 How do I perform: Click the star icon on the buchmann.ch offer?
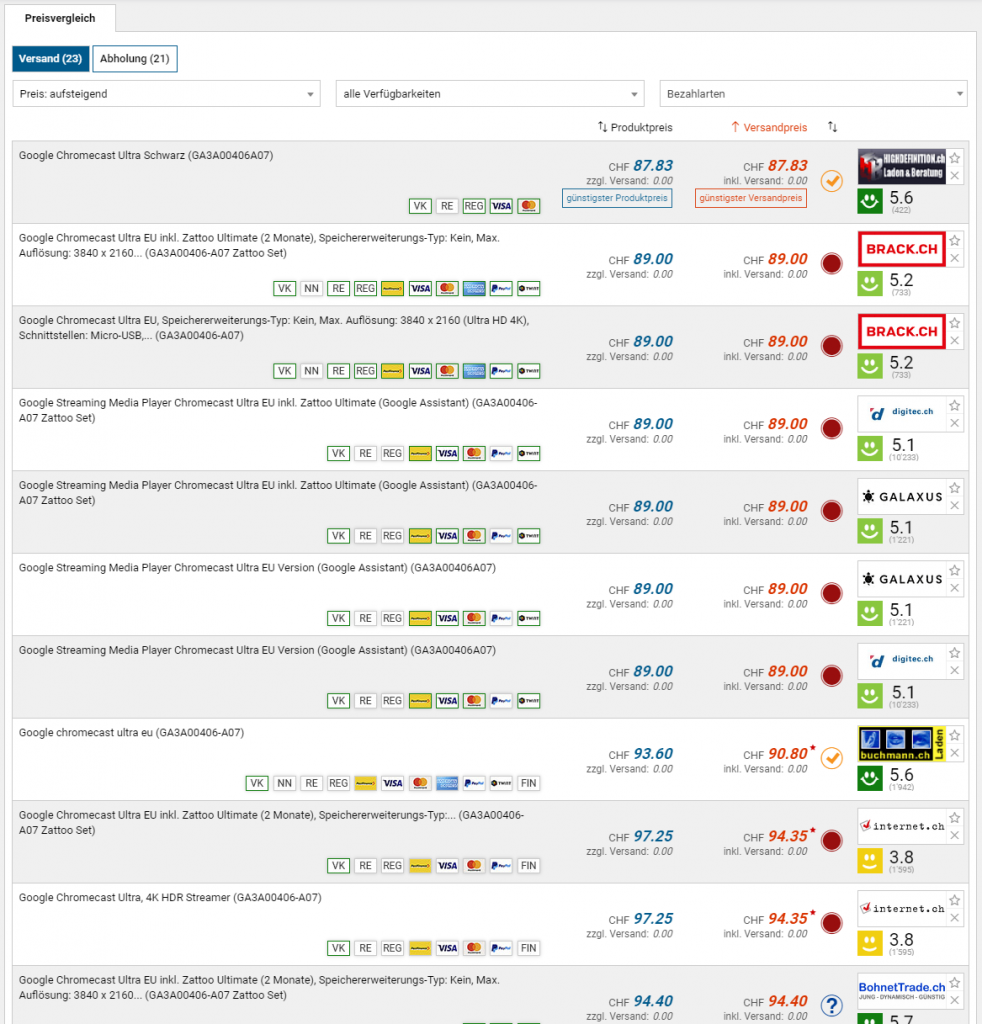[955, 735]
